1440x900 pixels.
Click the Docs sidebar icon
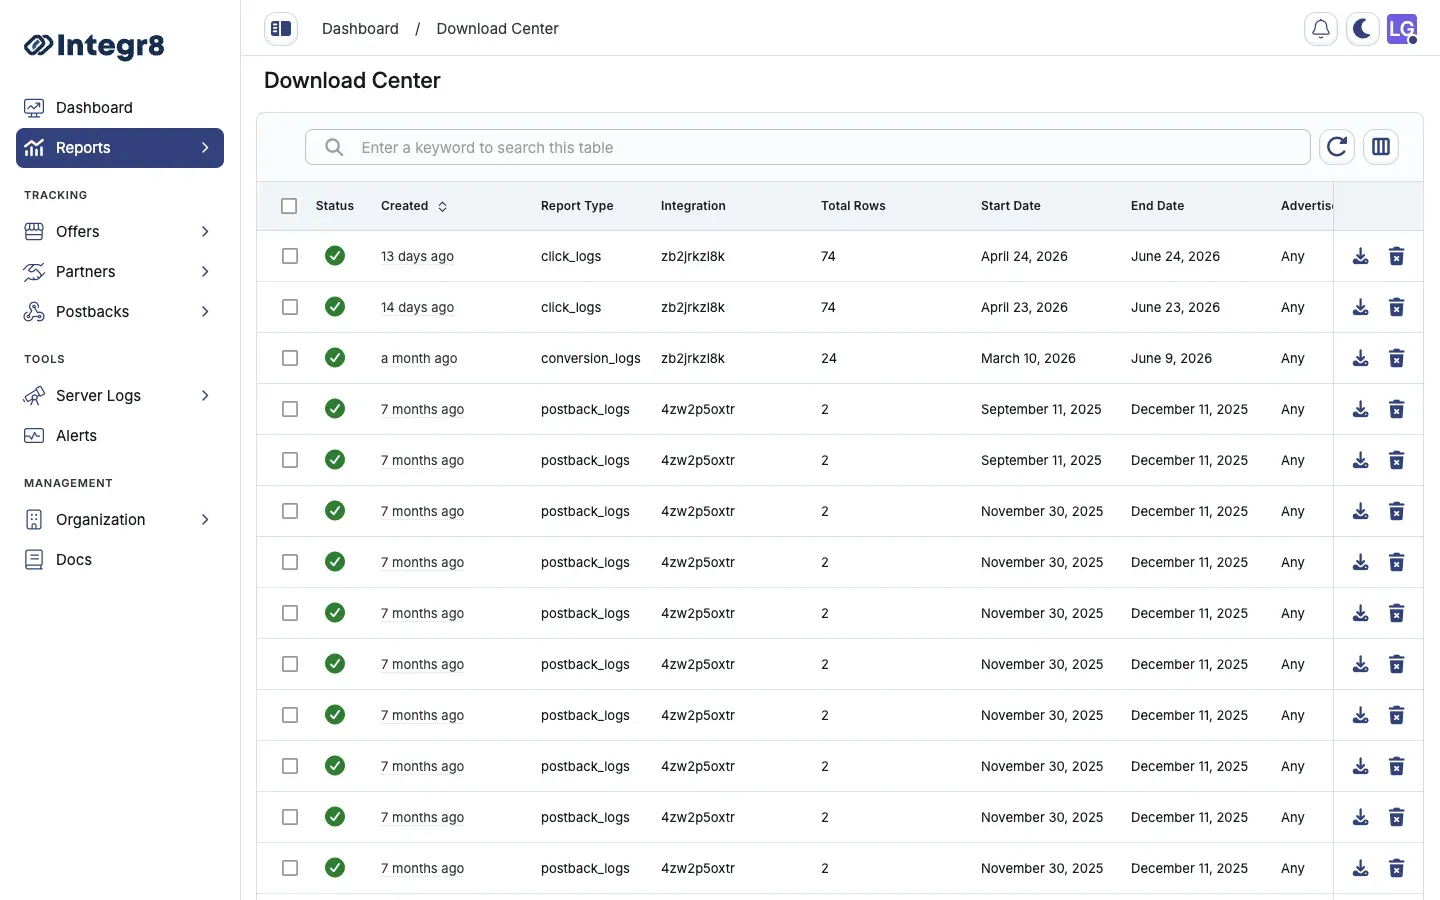tap(34, 559)
